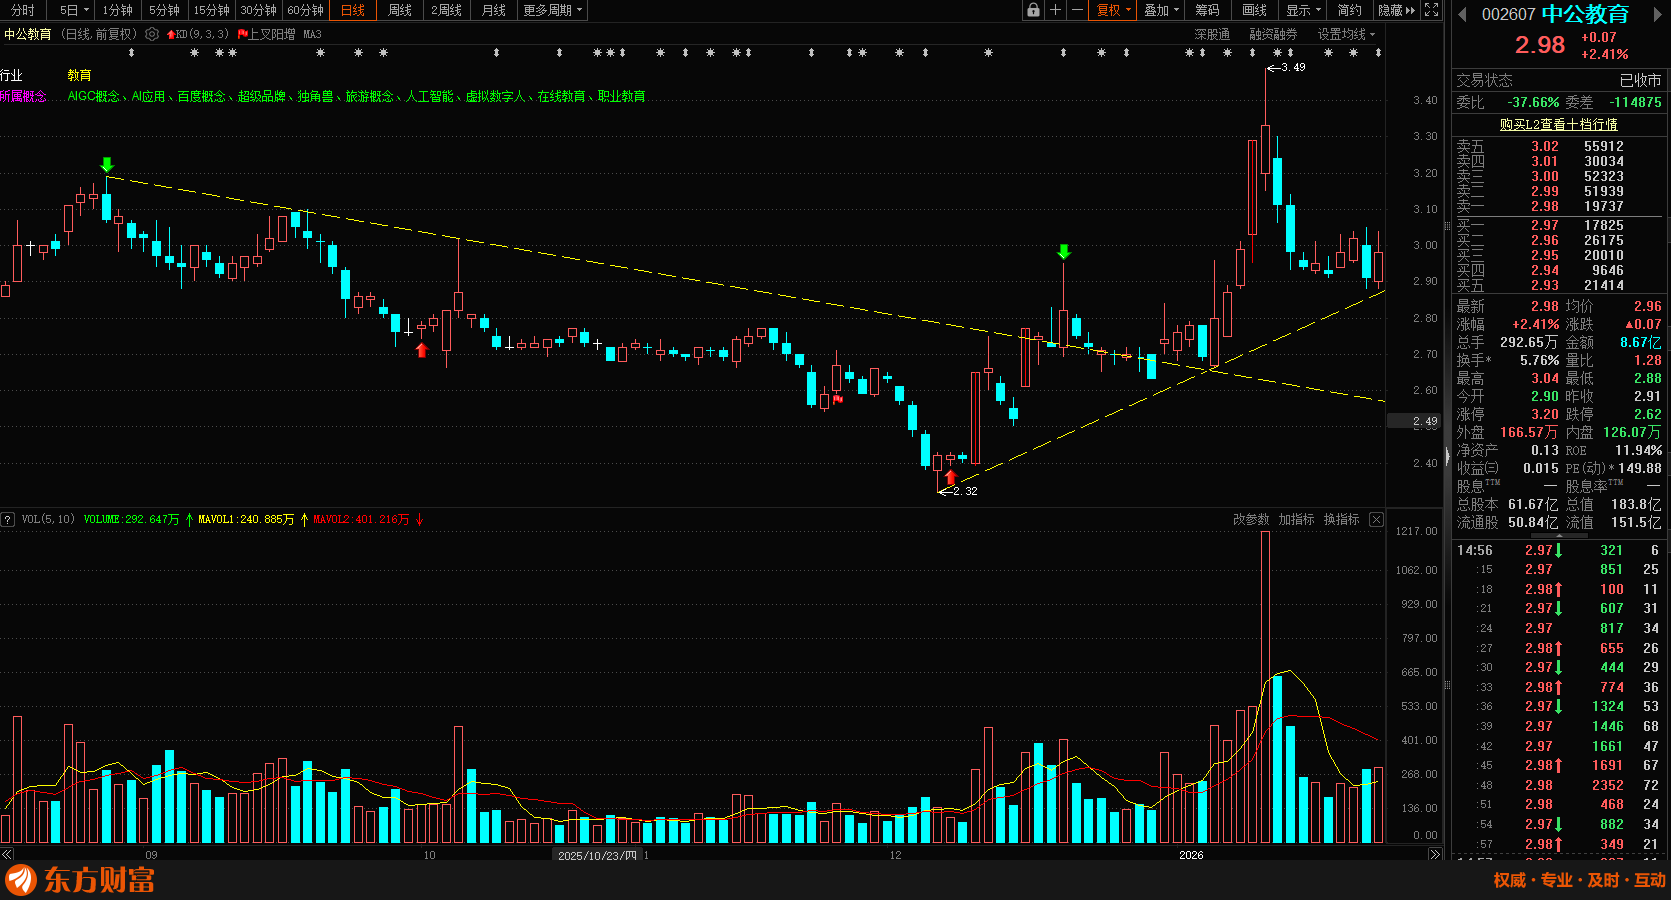Select the 2周线 chart tab
The height and width of the screenshot is (900, 1671).
click(447, 10)
